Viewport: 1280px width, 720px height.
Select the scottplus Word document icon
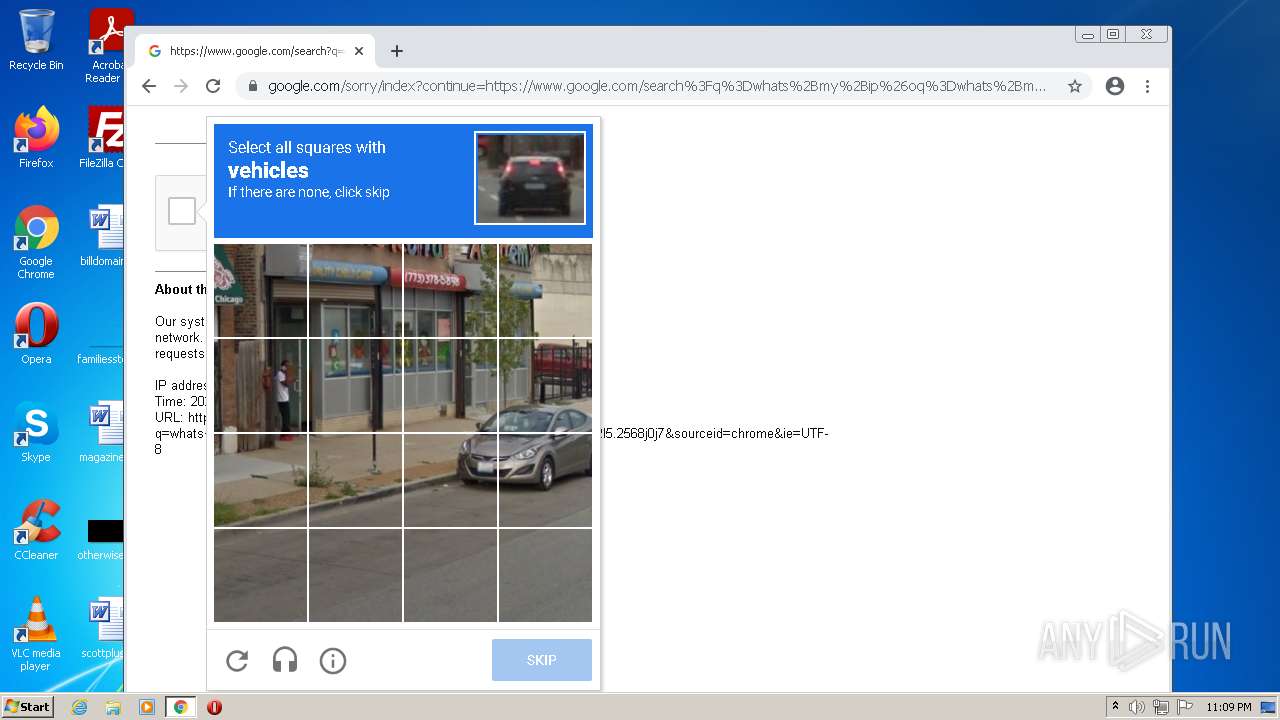click(x=103, y=627)
